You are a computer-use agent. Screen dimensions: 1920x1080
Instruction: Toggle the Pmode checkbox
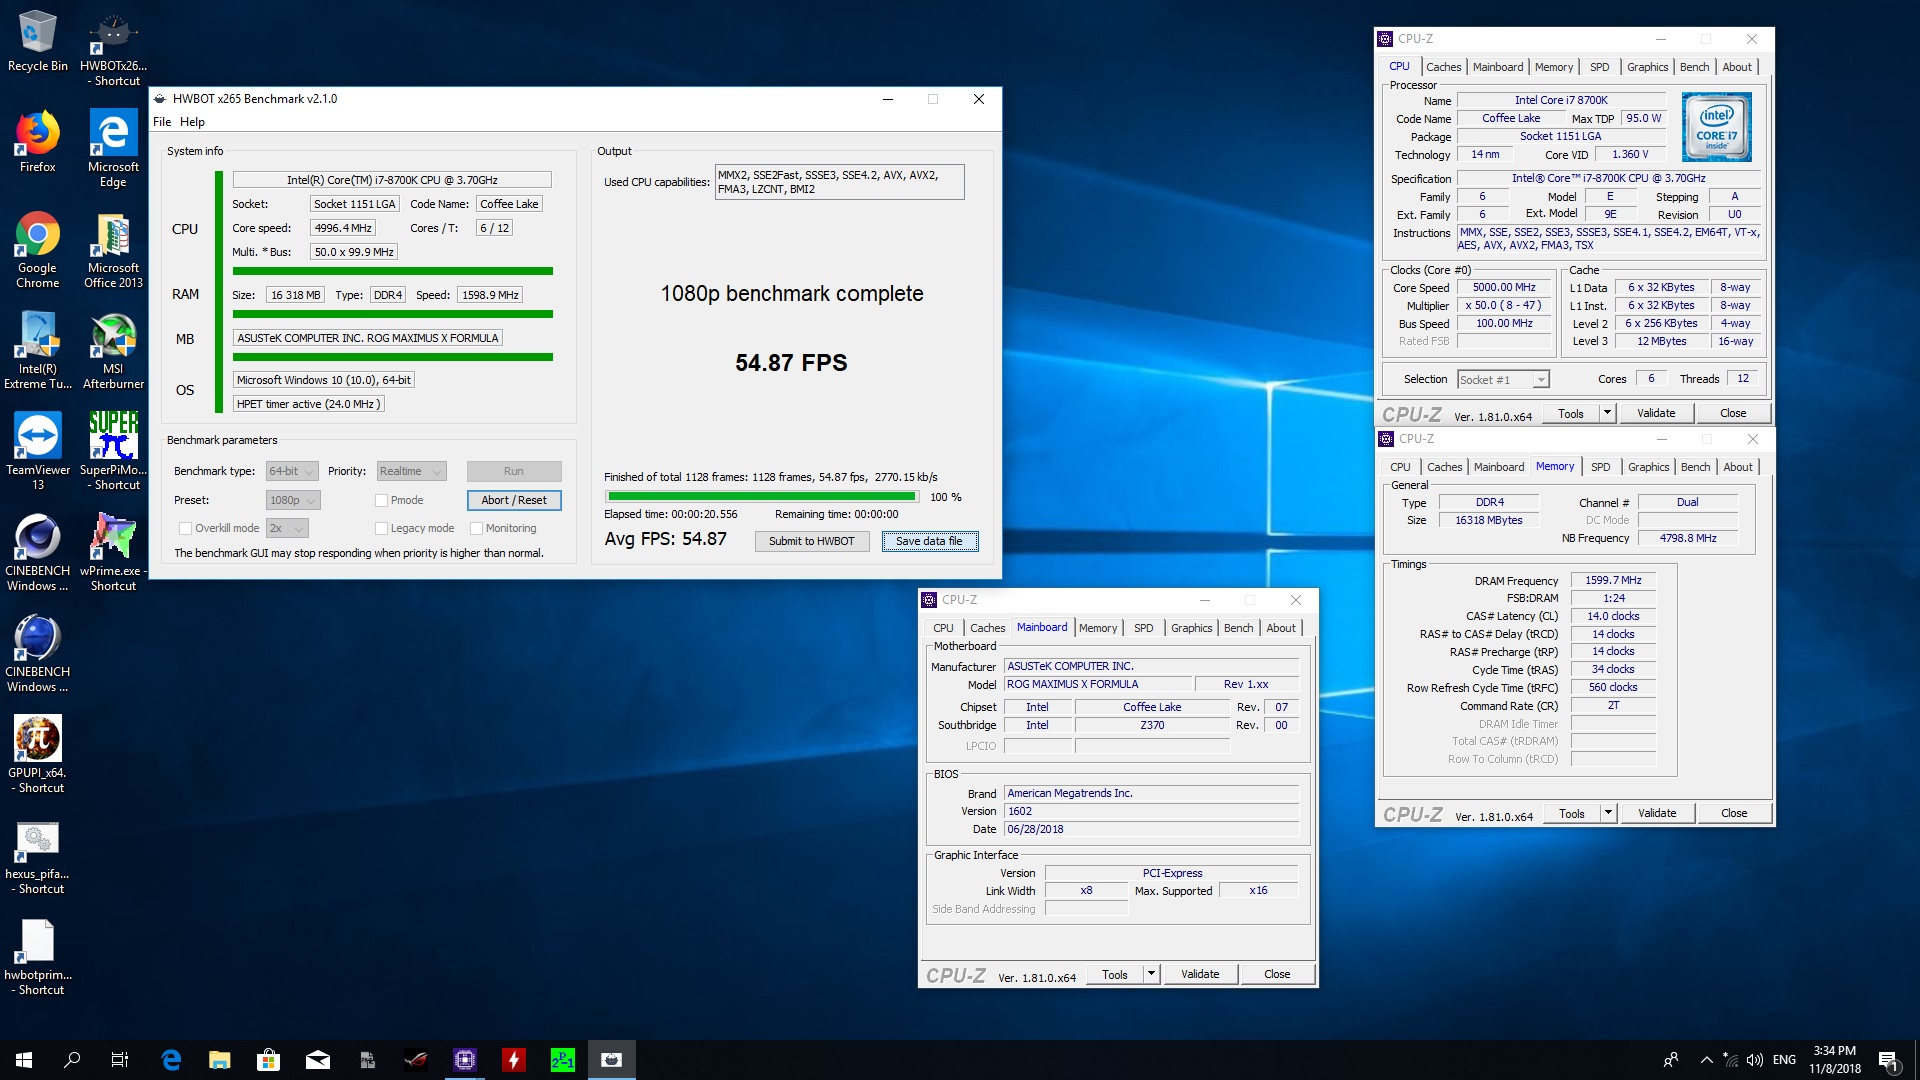pyautogui.click(x=381, y=500)
